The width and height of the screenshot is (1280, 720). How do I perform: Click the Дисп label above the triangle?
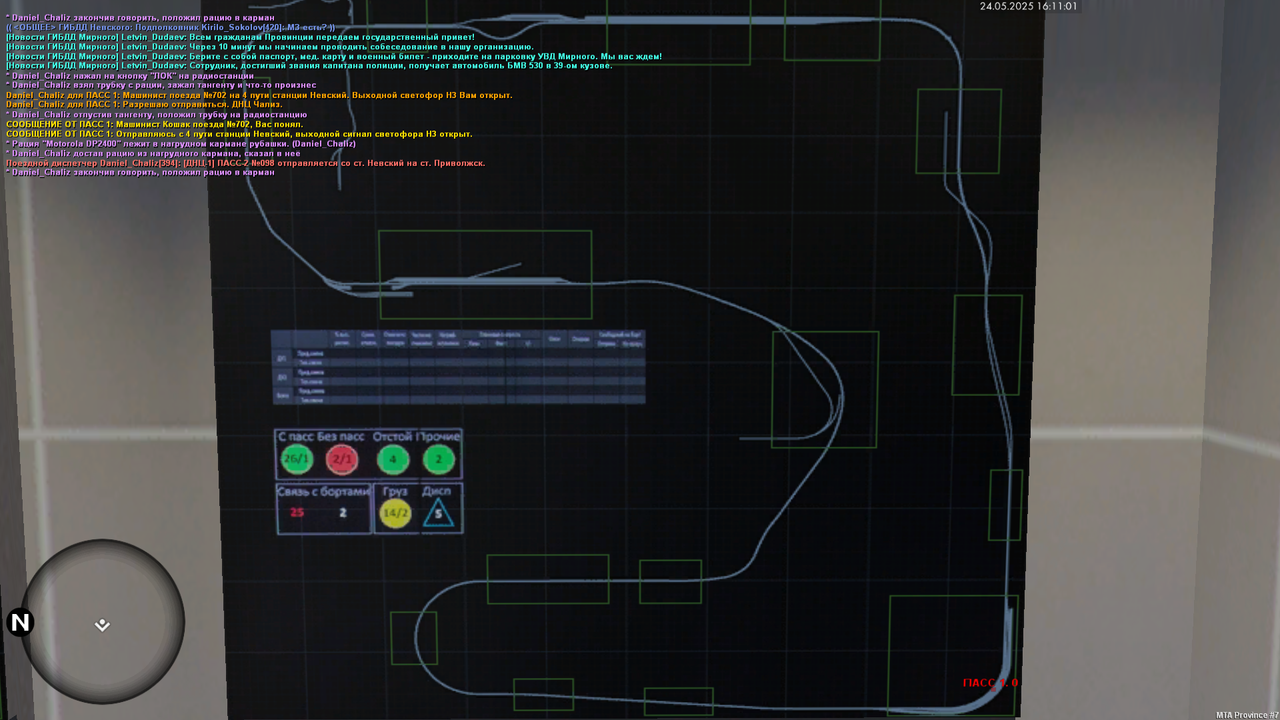click(437, 491)
